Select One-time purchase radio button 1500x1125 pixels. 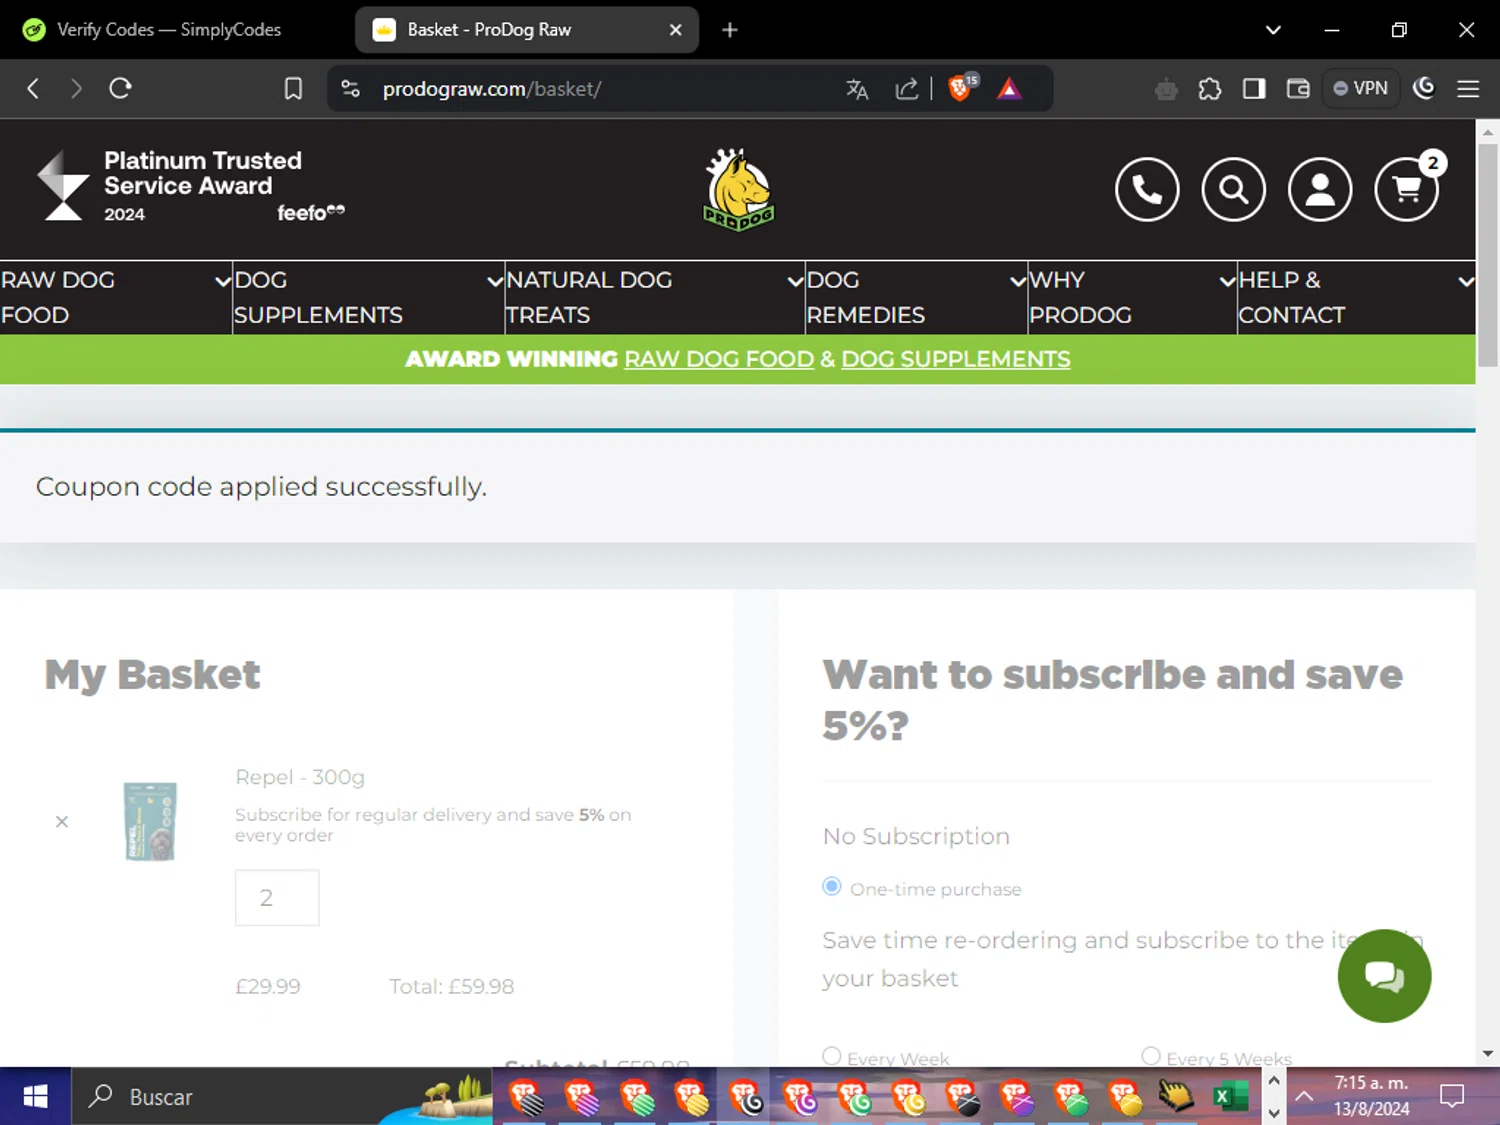[x=831, y=887]
